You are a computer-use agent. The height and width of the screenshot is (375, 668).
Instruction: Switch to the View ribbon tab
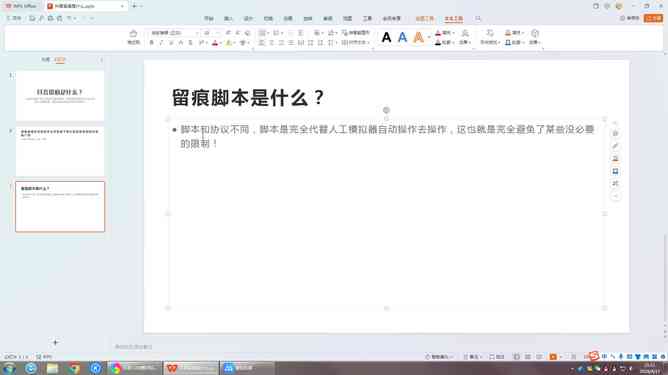(x=348, y=19)
